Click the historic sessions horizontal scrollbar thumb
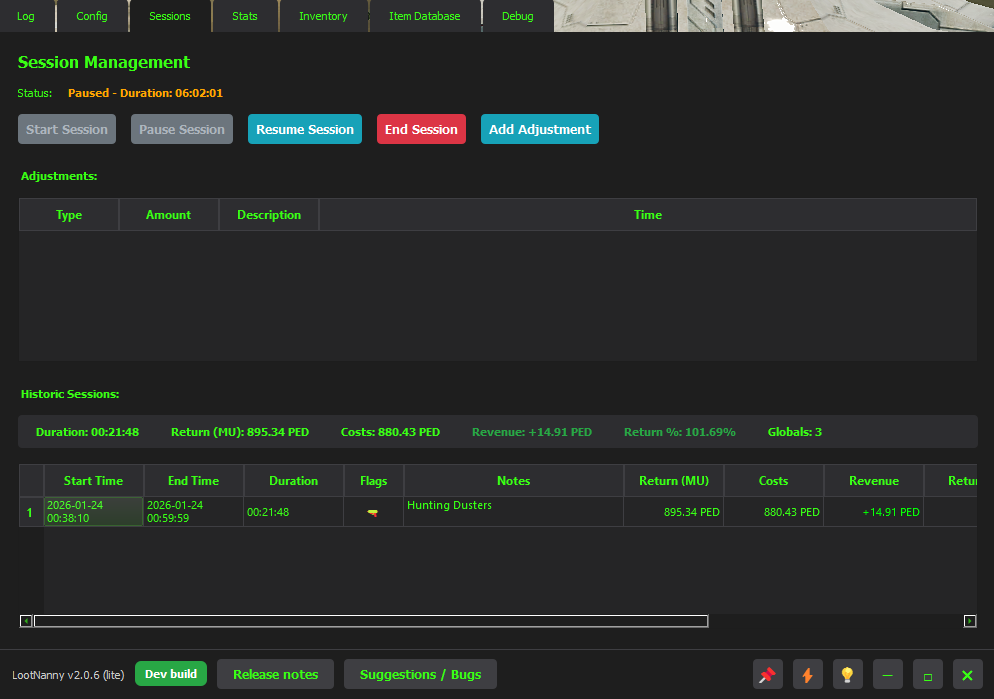The height and width of the screenshot is (699, 994). 371,621
